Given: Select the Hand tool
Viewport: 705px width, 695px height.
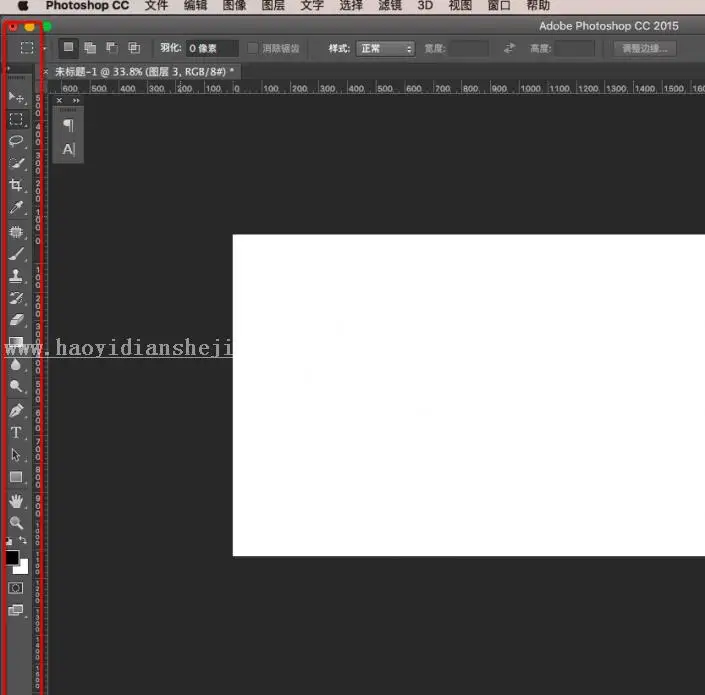Looking at the screenshot, I should (x=16, y=501).
